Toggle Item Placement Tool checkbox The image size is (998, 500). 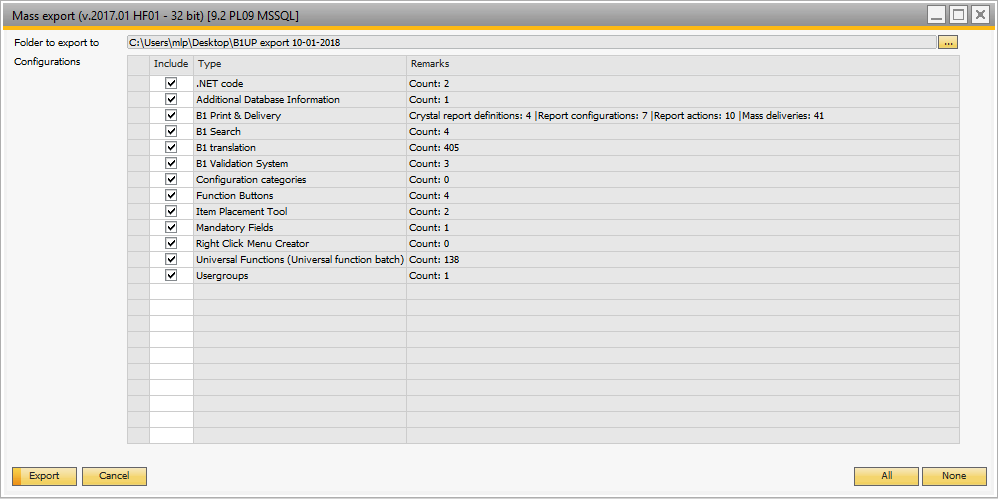tap(171, 211)
